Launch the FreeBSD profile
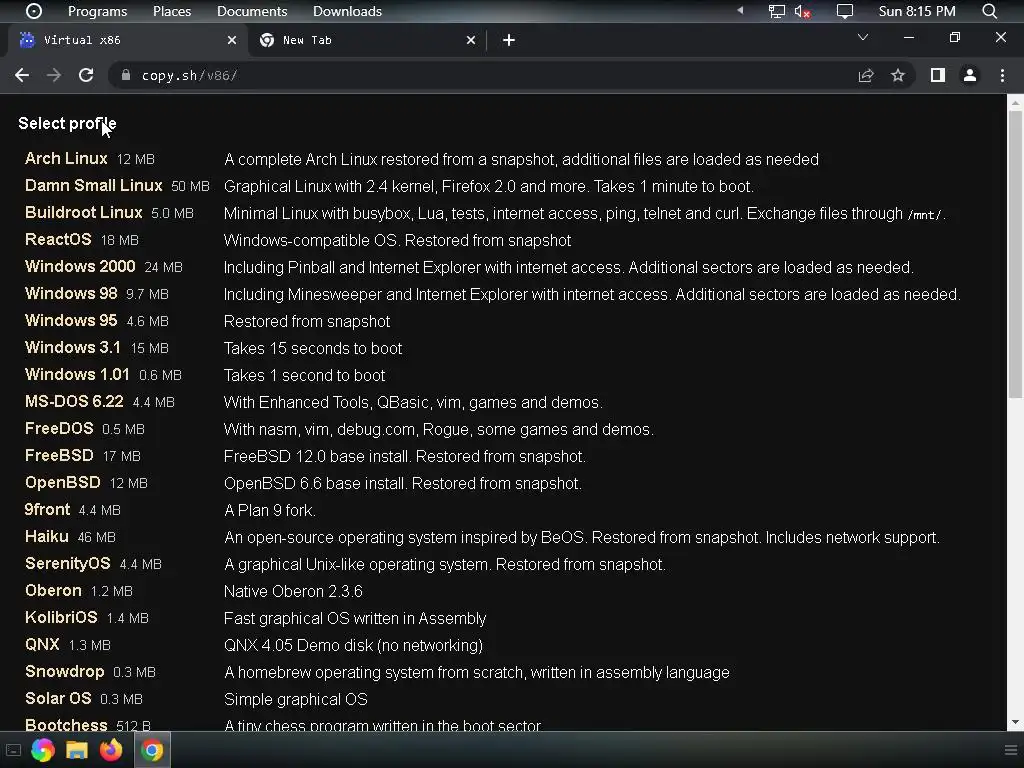Viewport: 1024px width, 768px height. [59, 455]
